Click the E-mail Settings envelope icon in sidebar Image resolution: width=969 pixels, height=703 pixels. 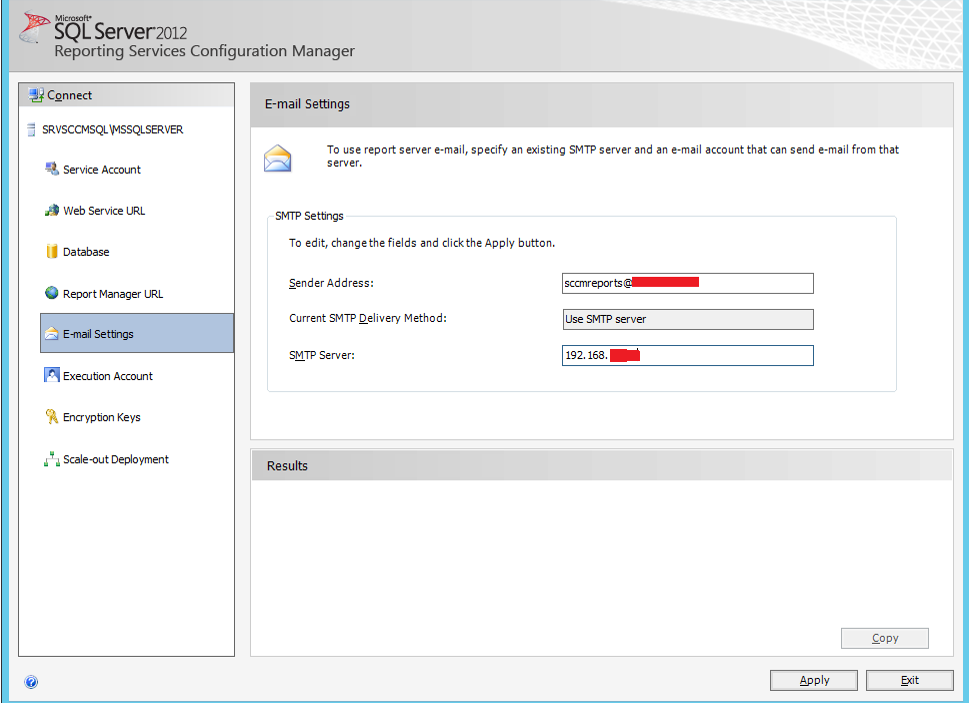tap(52, 334)
